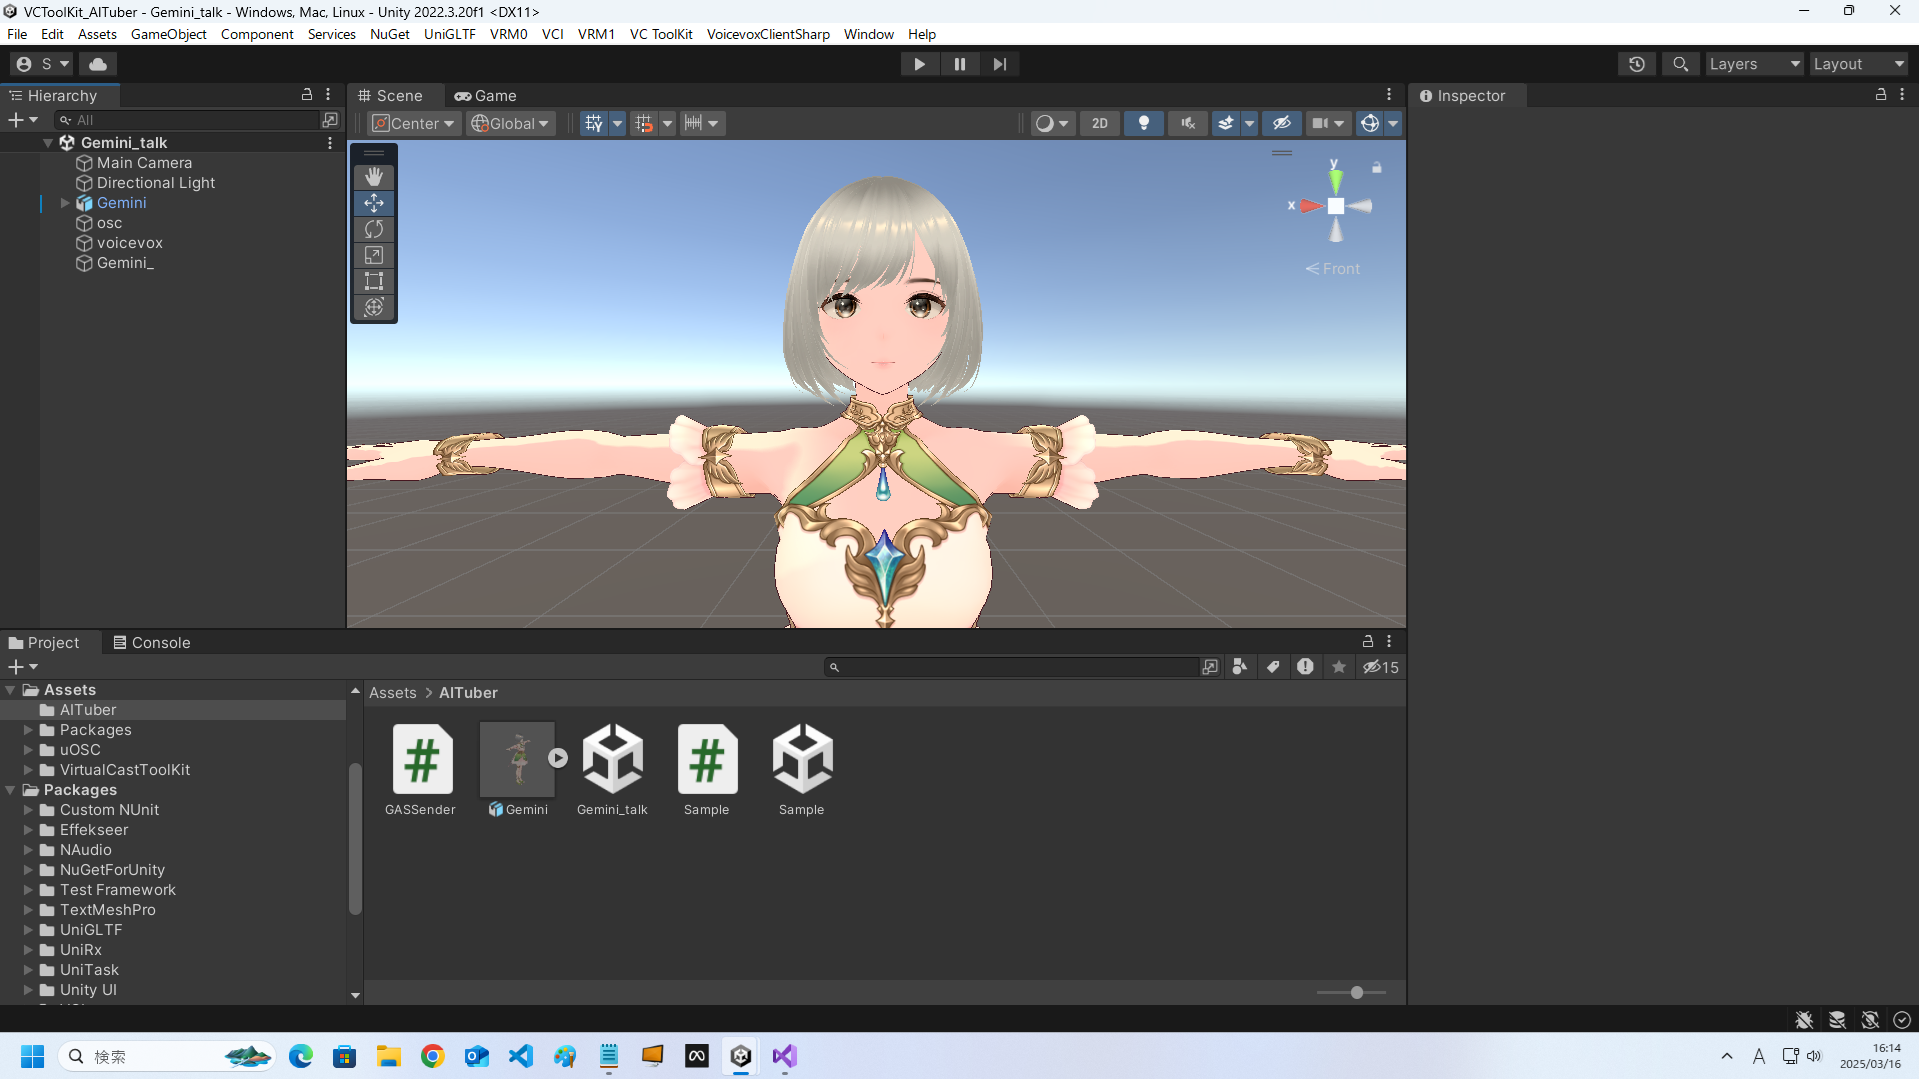Open the Windows Start menu
This screenshot has height=1080, width=1919.
[33, 1056]
